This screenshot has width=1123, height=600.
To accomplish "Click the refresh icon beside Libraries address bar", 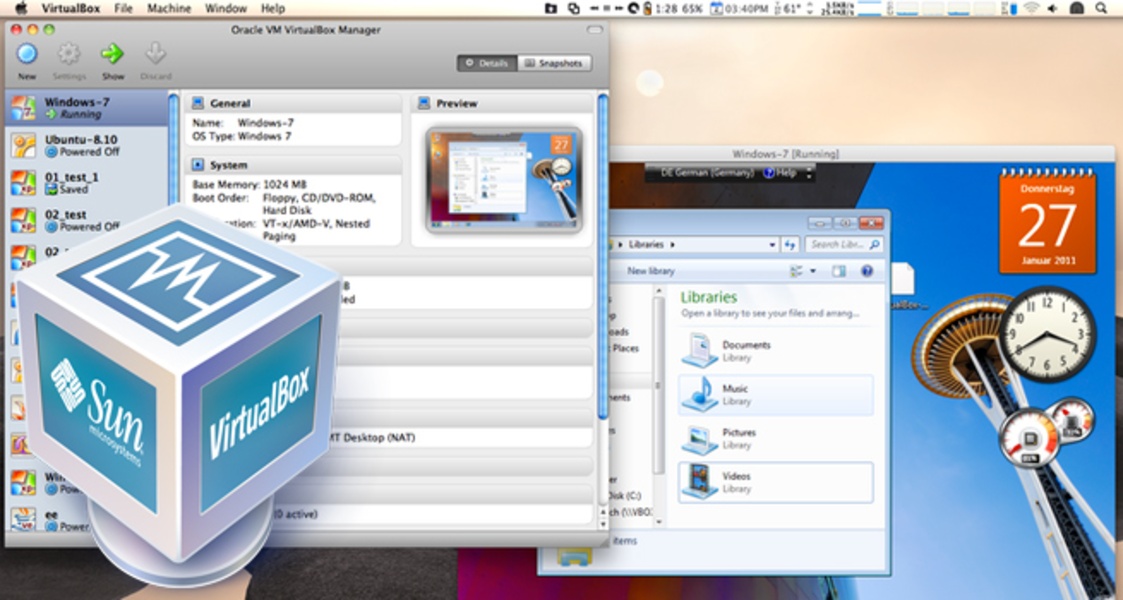I will pos(790,244).
